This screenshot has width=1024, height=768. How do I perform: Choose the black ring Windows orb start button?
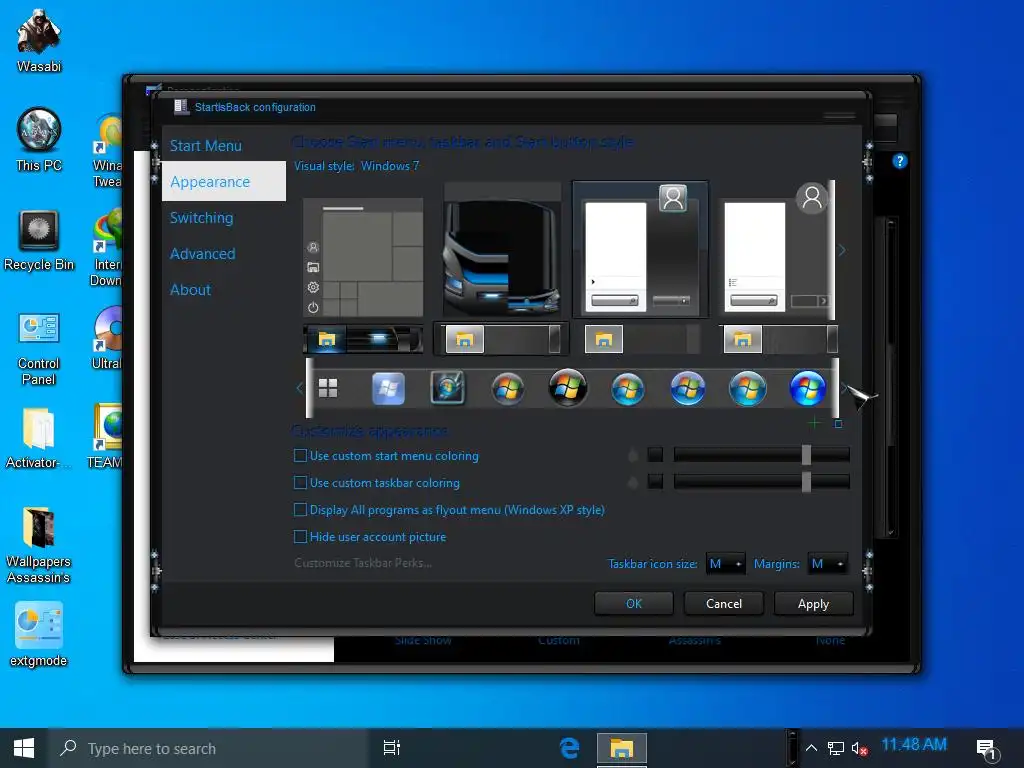pyautogui.click(x=568, y=388)
